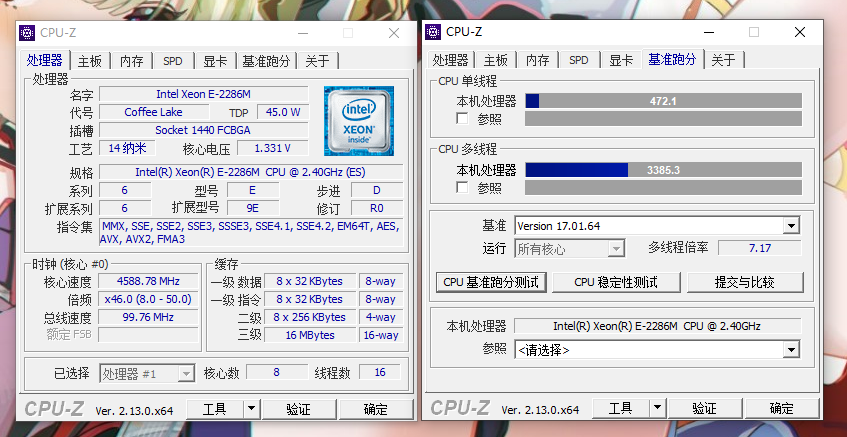
Task: Click 扩展型号 value 9E
Action: [253, 208]
